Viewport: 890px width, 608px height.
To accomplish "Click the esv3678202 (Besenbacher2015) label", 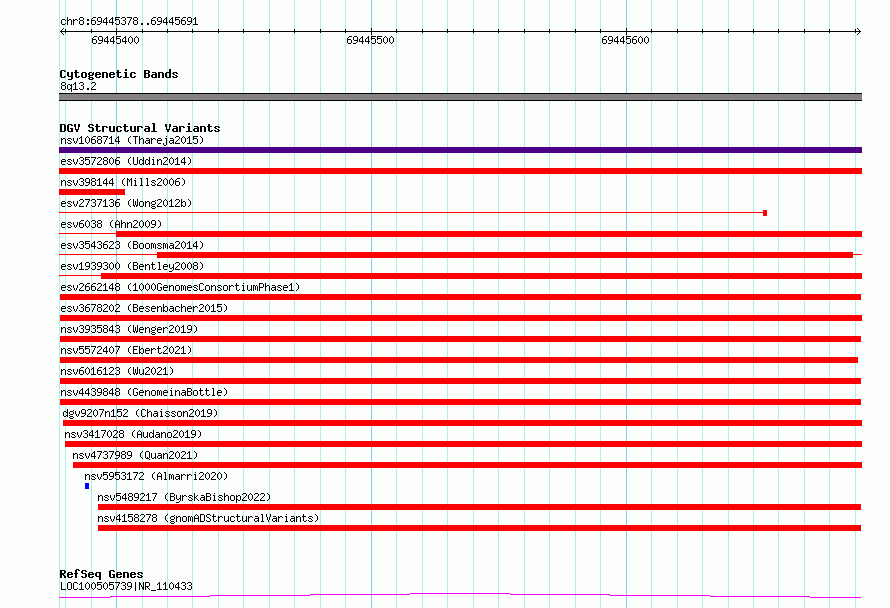I will (x=144, y=308).
